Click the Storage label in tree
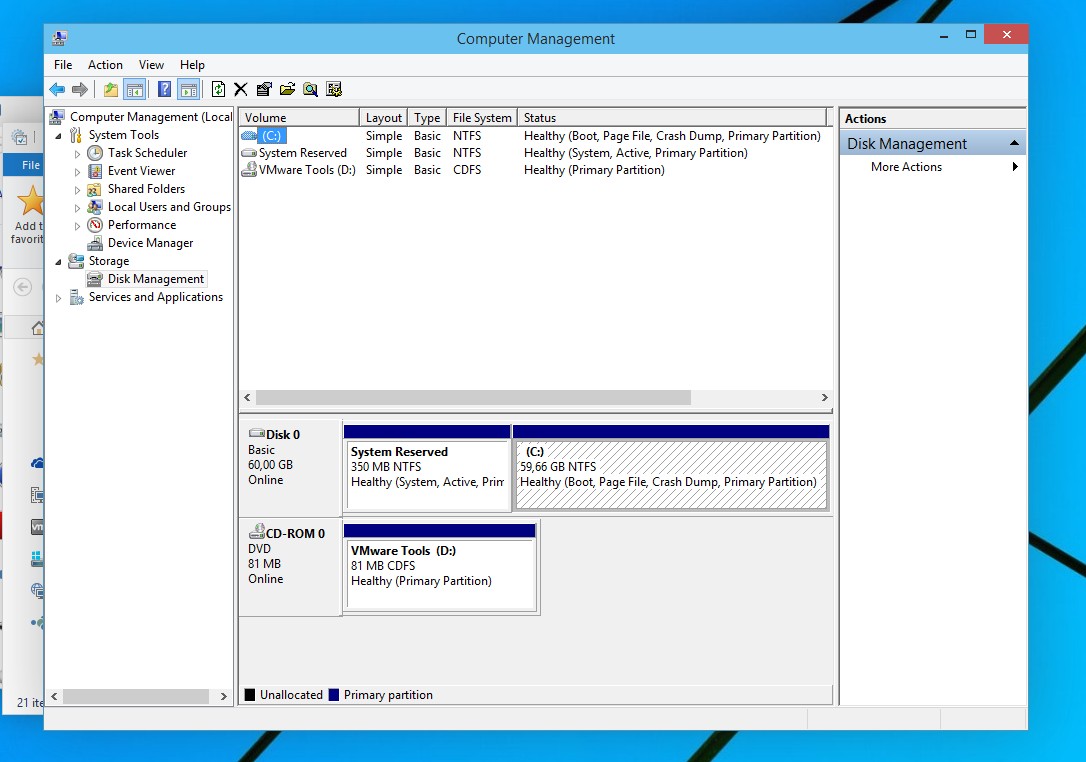Screen dimensions: 1086x762 pos(109,260)
